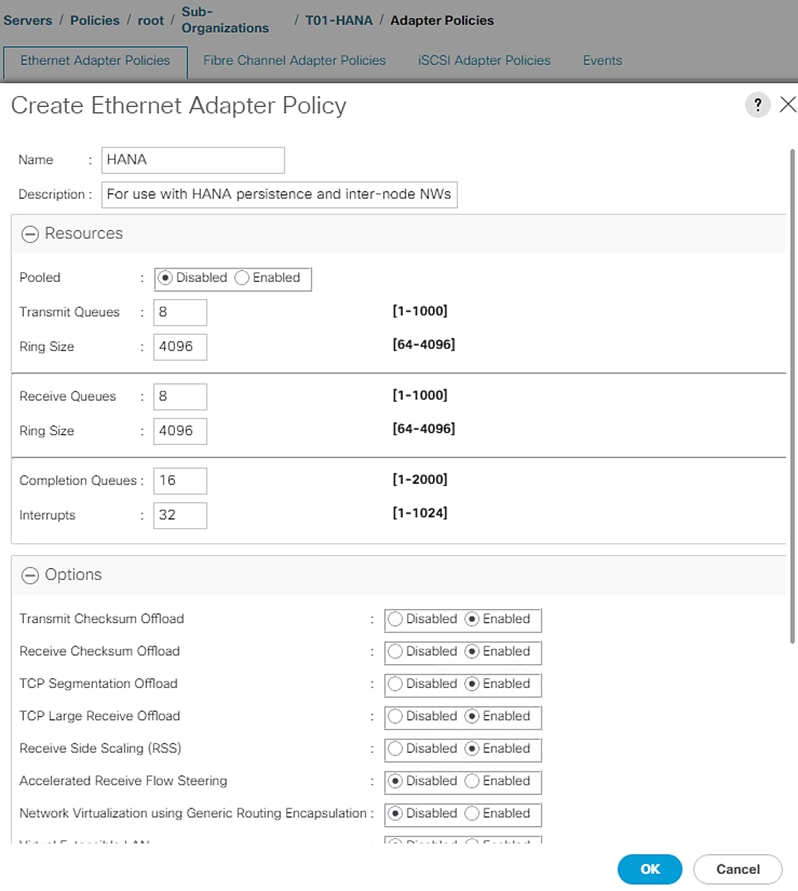Collapse the Options section
798x891 pixels.
coord(30,575)
